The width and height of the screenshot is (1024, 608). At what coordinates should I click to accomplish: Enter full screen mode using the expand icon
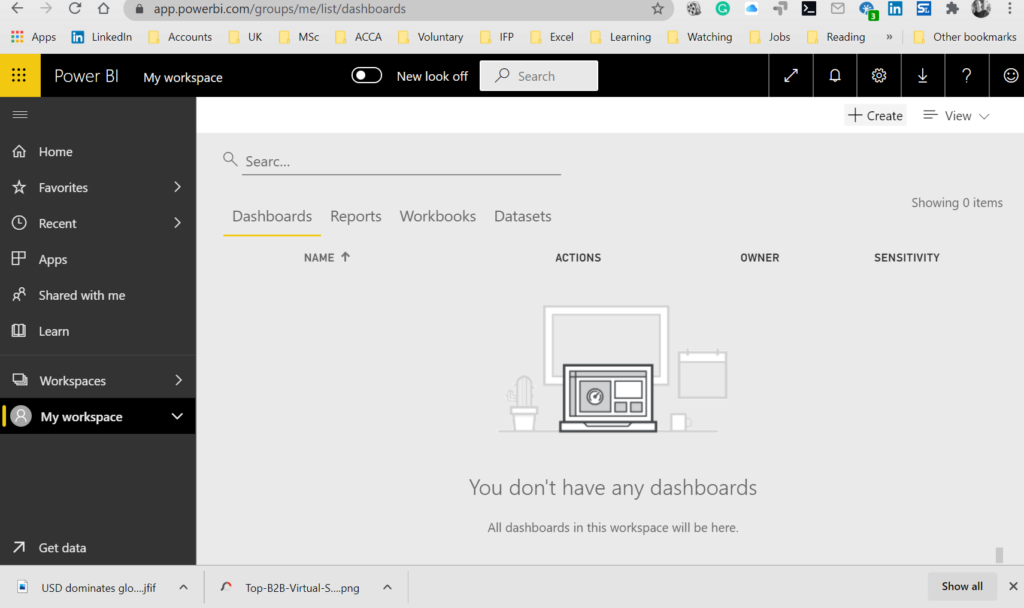point(791,76)
